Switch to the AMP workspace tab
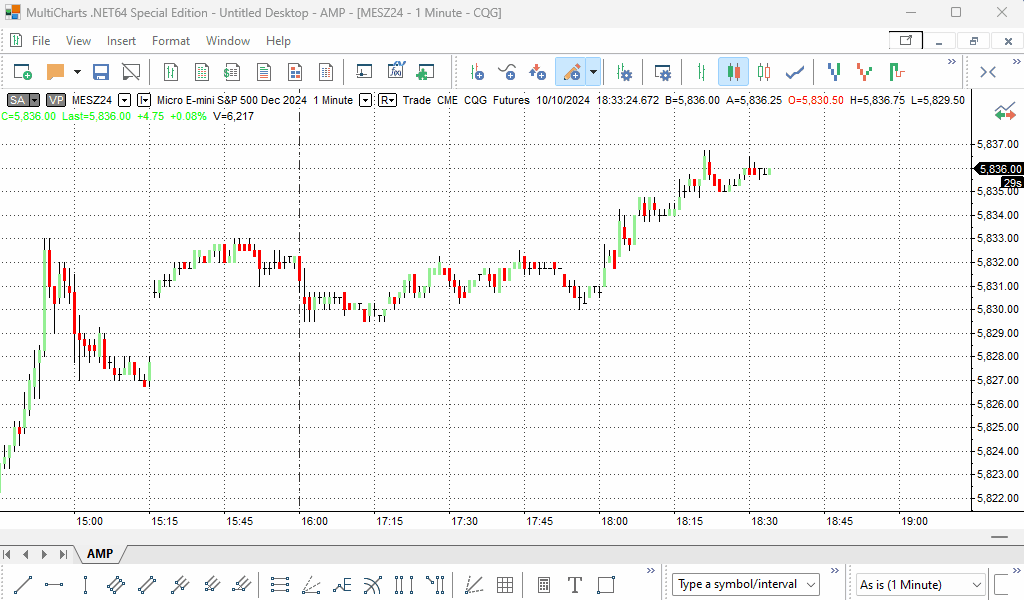Viewport: 1024px width, 600px height. pos(100,554)
